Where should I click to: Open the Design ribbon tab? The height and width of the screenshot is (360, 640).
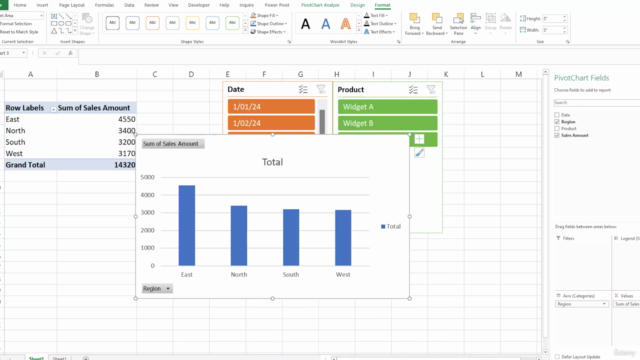(358, 5)
